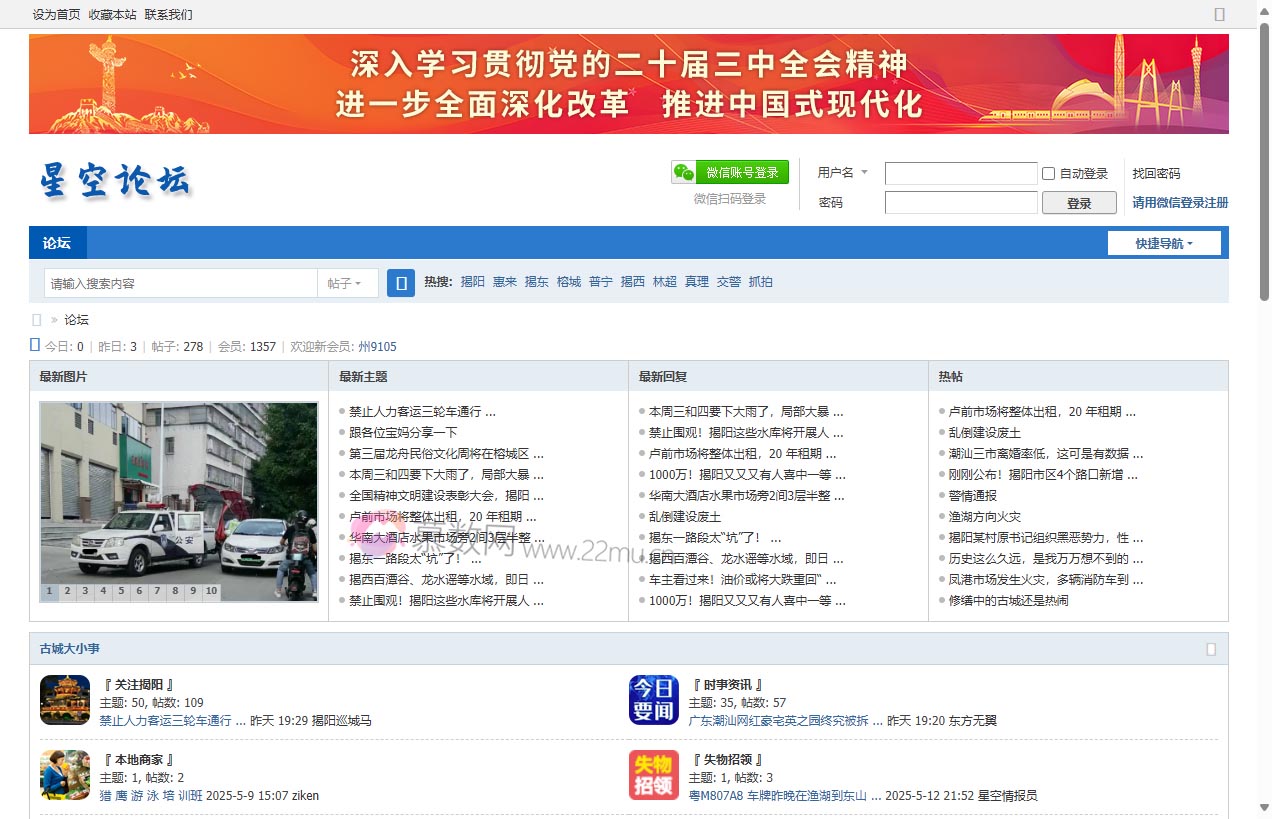Focus the search content input field

coord(180,283)
